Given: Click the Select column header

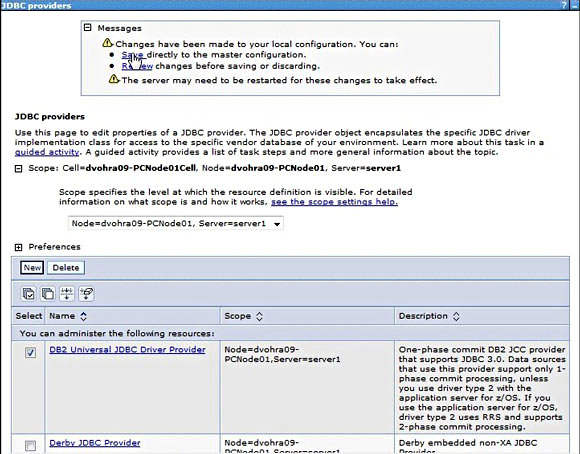Looking at the screenshot, I should pos(28,316).
